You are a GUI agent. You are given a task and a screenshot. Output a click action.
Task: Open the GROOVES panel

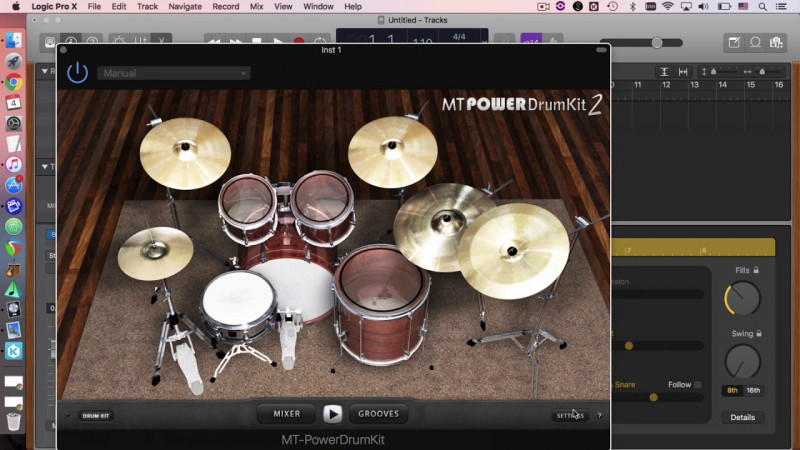pos(378,414)
